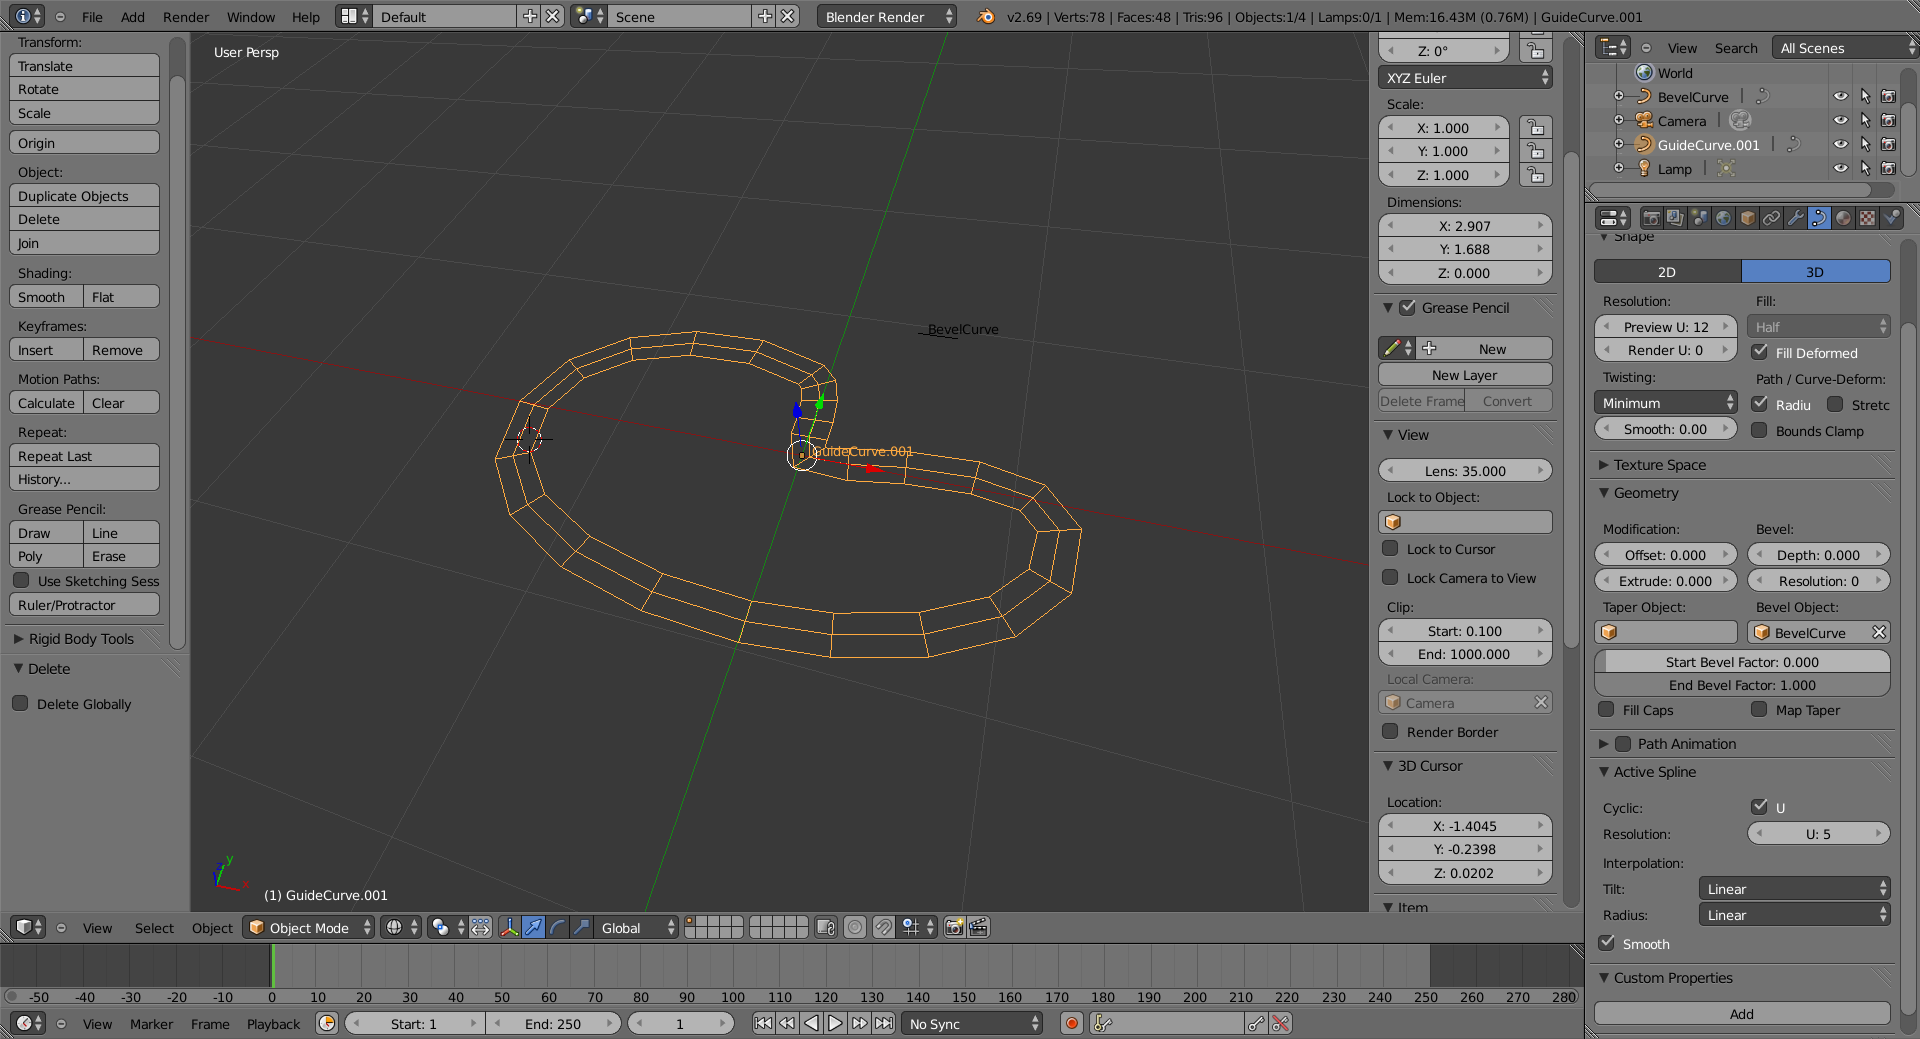Jump to the first frame in timeline
This screenshot has height=1039, width=1920.
tap(763, 1023)
